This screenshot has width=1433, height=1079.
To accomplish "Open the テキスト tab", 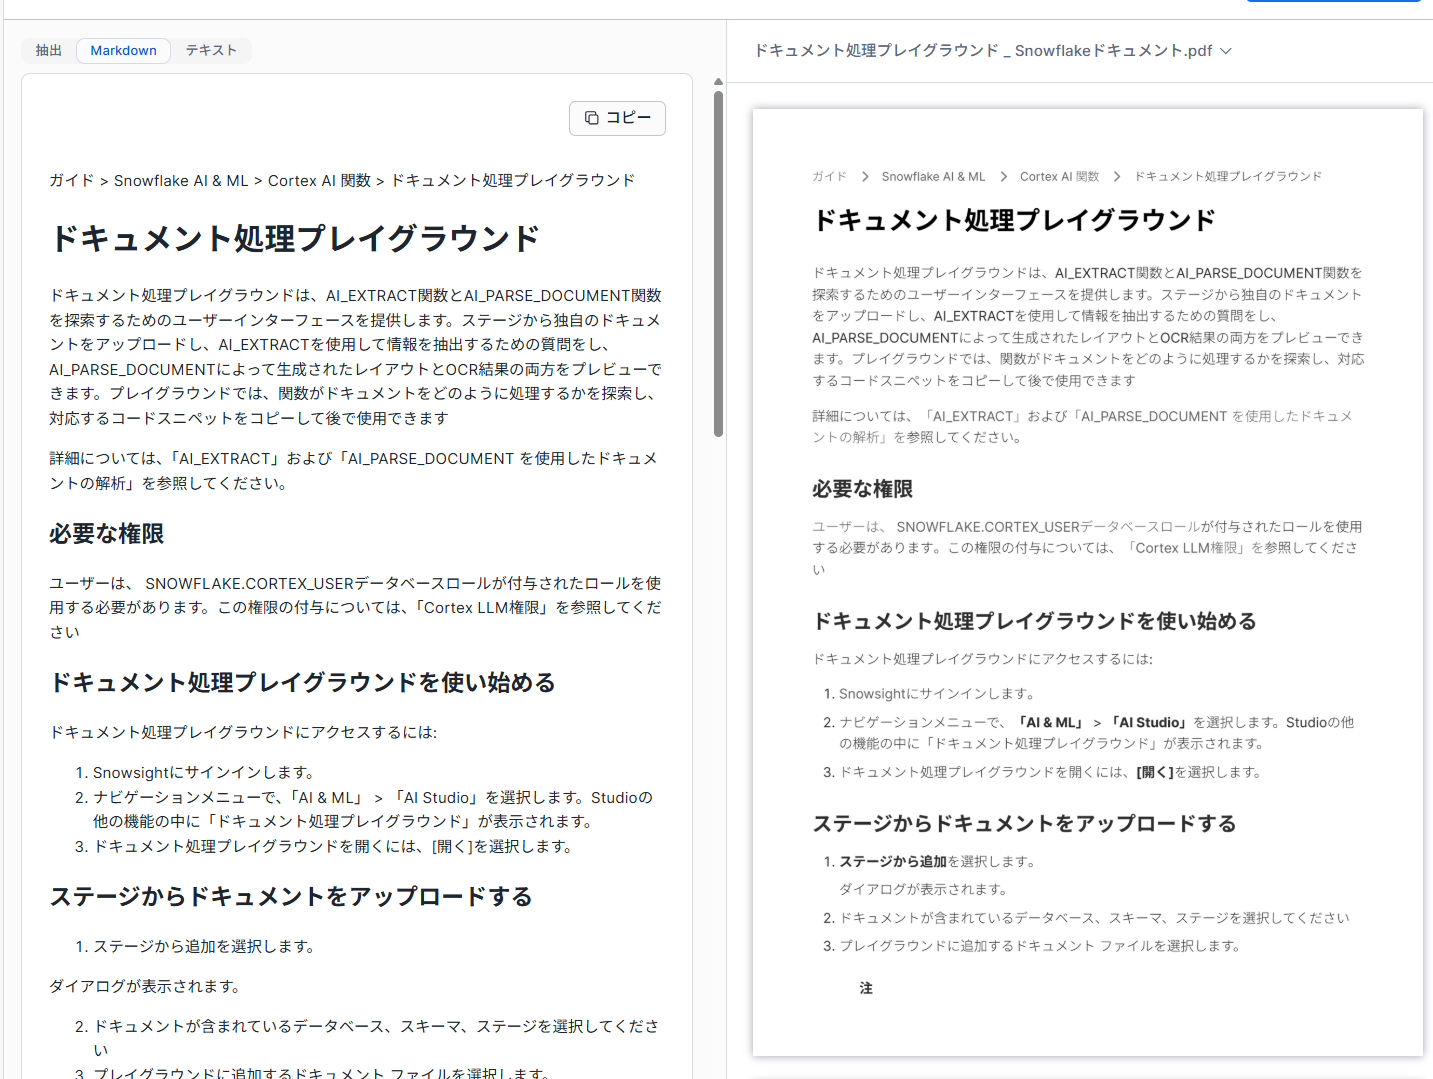I will tap(211, 51).
